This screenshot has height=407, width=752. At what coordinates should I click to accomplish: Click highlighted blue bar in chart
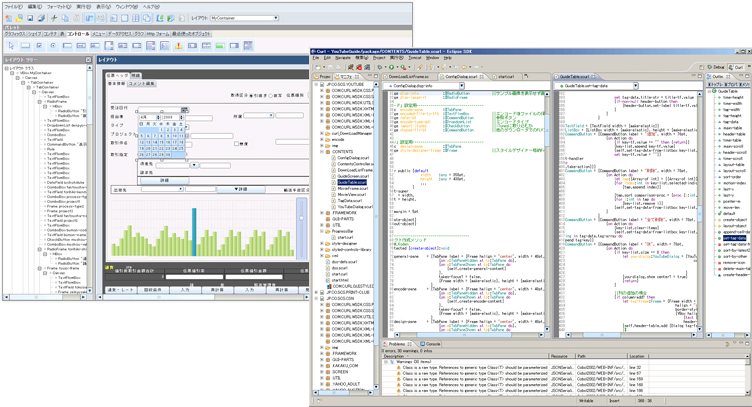[x=194, y=232]
